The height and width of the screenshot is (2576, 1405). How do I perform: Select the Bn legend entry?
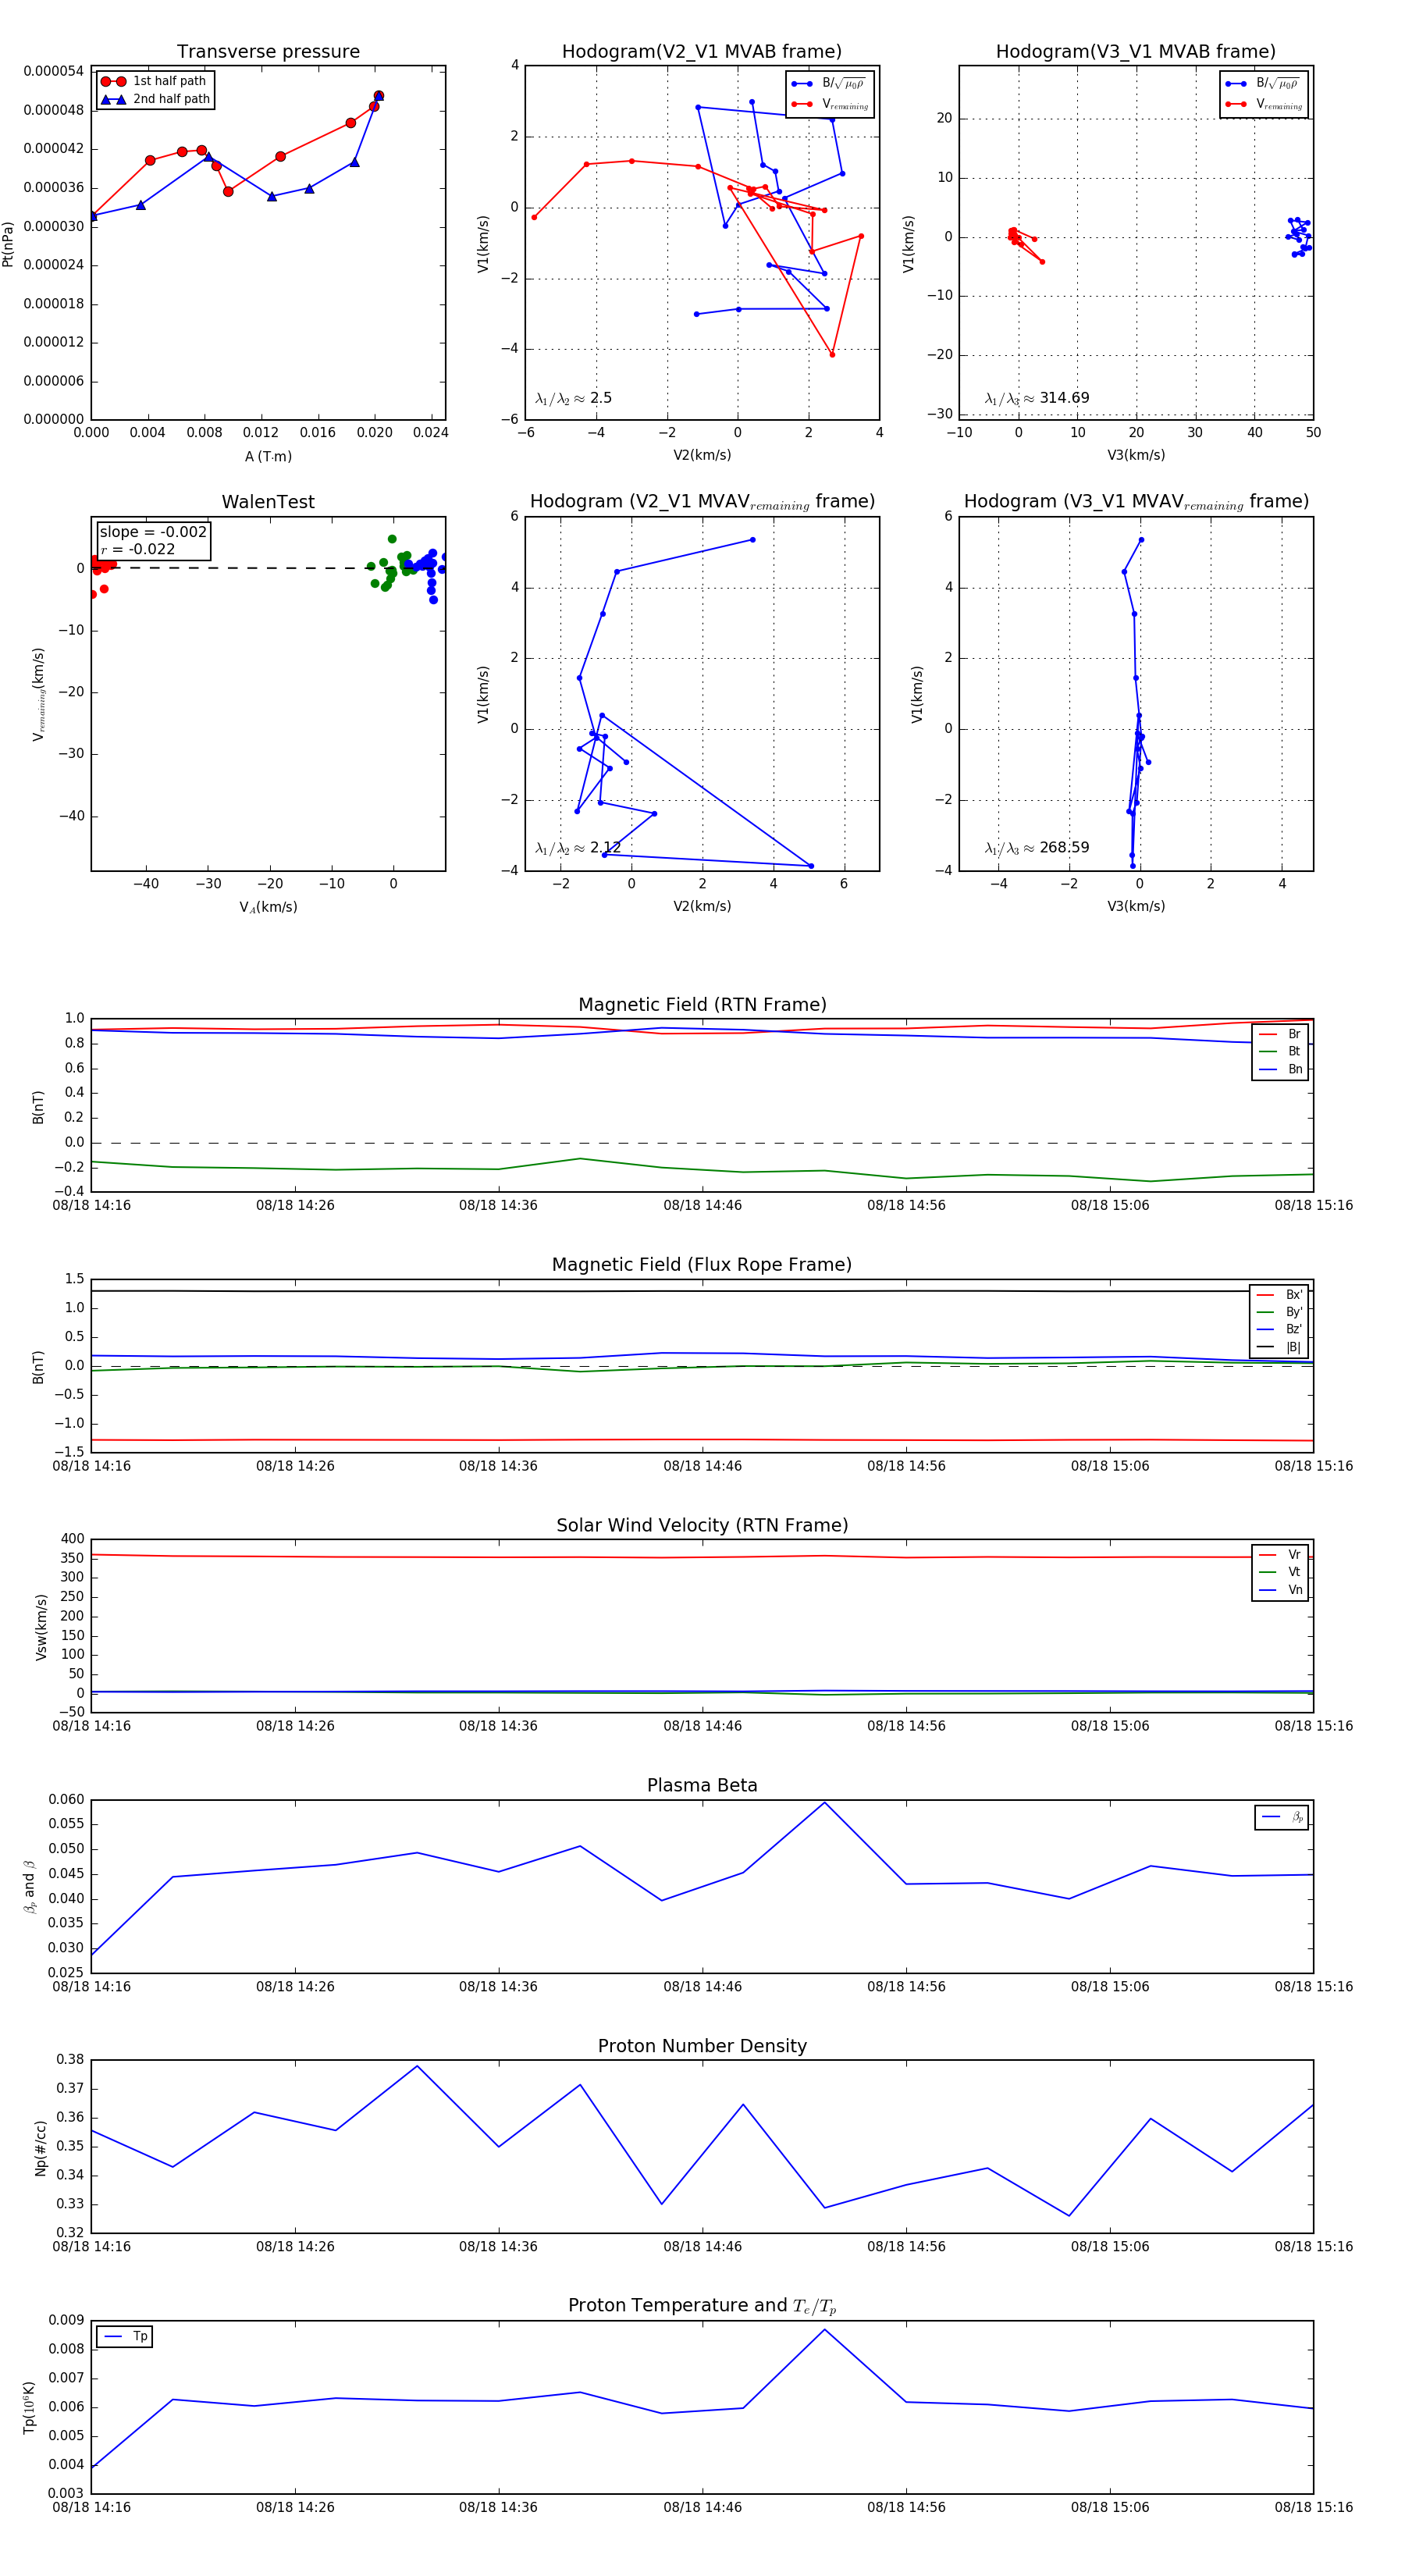click(1280, 1069)
